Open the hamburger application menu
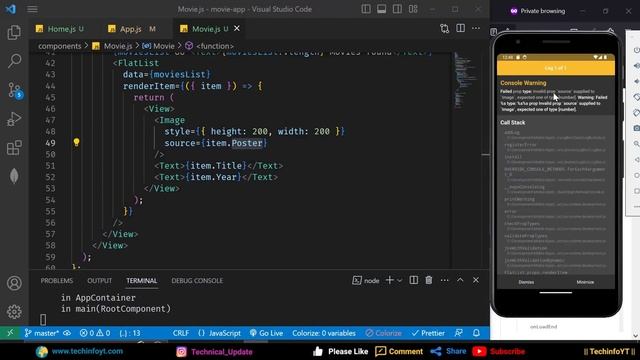The width and height of the screenshot is (640, 360). tap(32, 9)
